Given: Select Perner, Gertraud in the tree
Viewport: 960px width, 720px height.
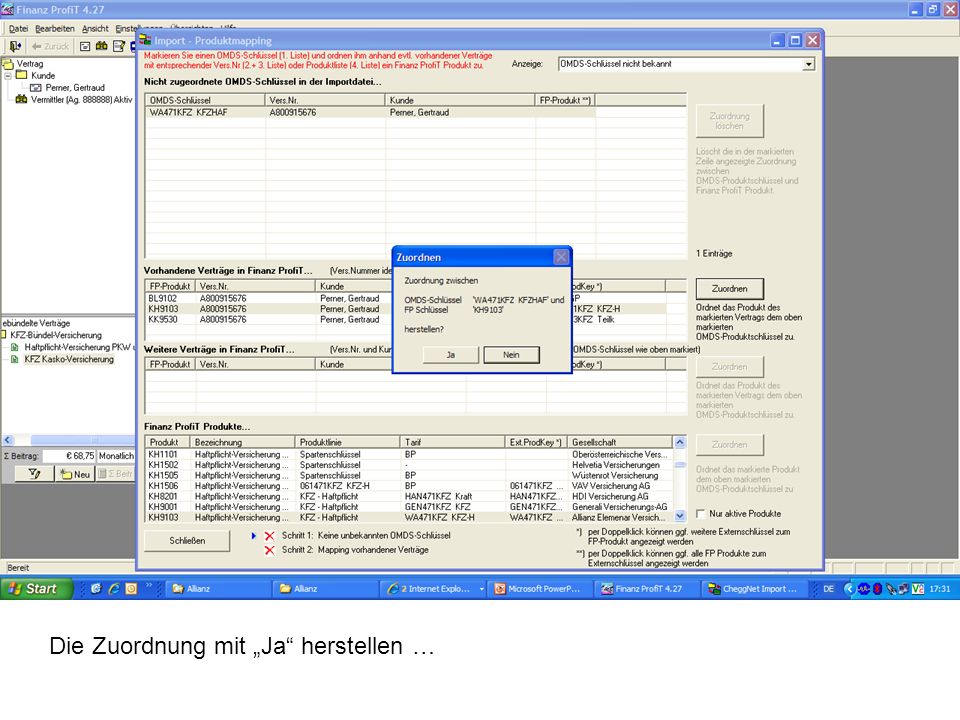Looking at the screenshot, I should tap(75, 88).
